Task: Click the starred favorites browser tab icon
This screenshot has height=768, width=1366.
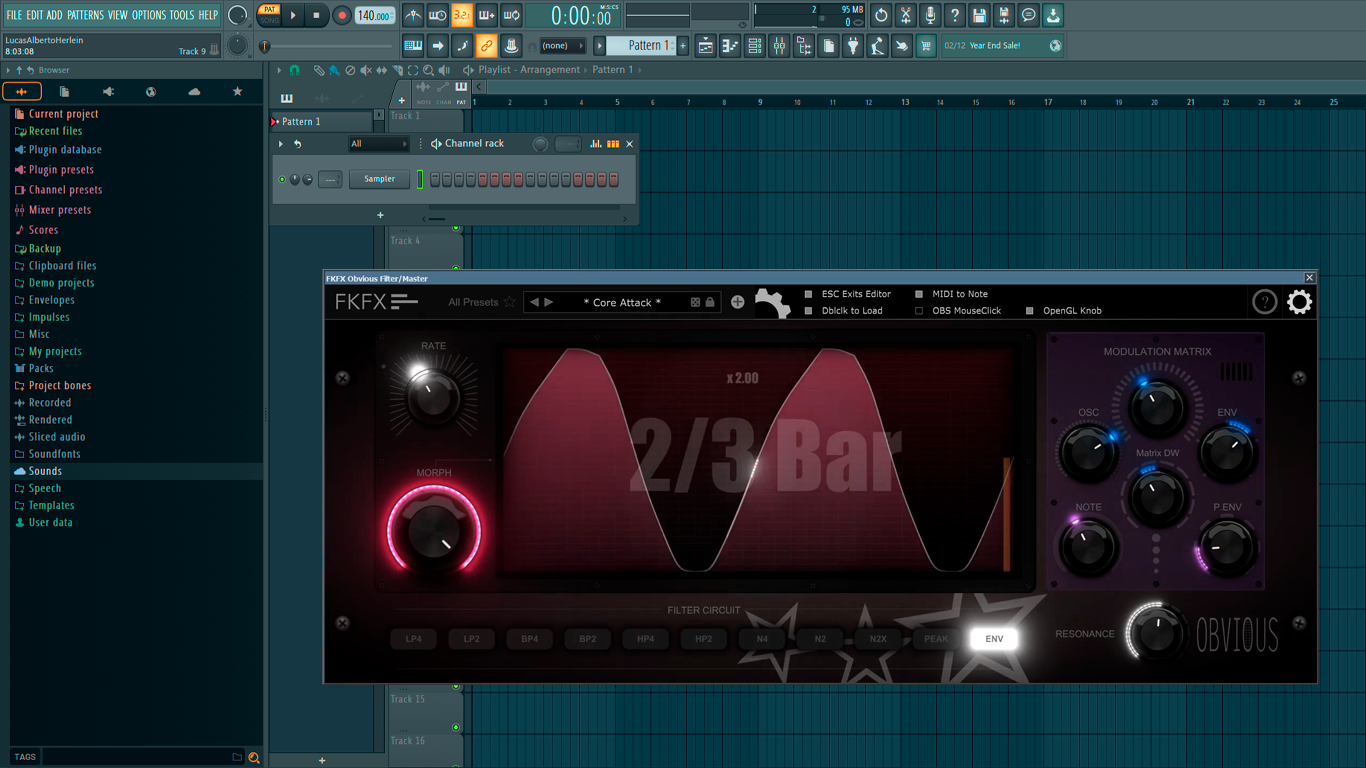Action: tap(237, 92)
